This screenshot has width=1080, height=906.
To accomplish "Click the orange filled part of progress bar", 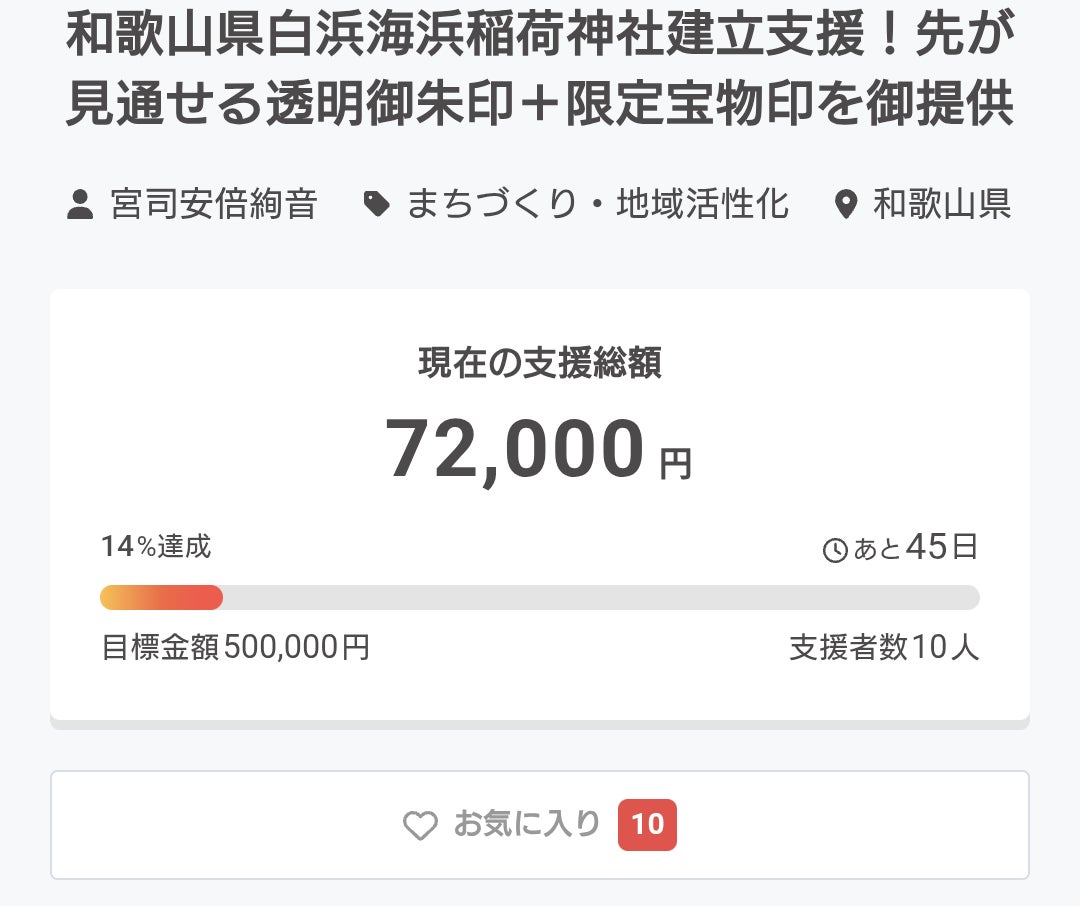I will [x=161, y=597].
